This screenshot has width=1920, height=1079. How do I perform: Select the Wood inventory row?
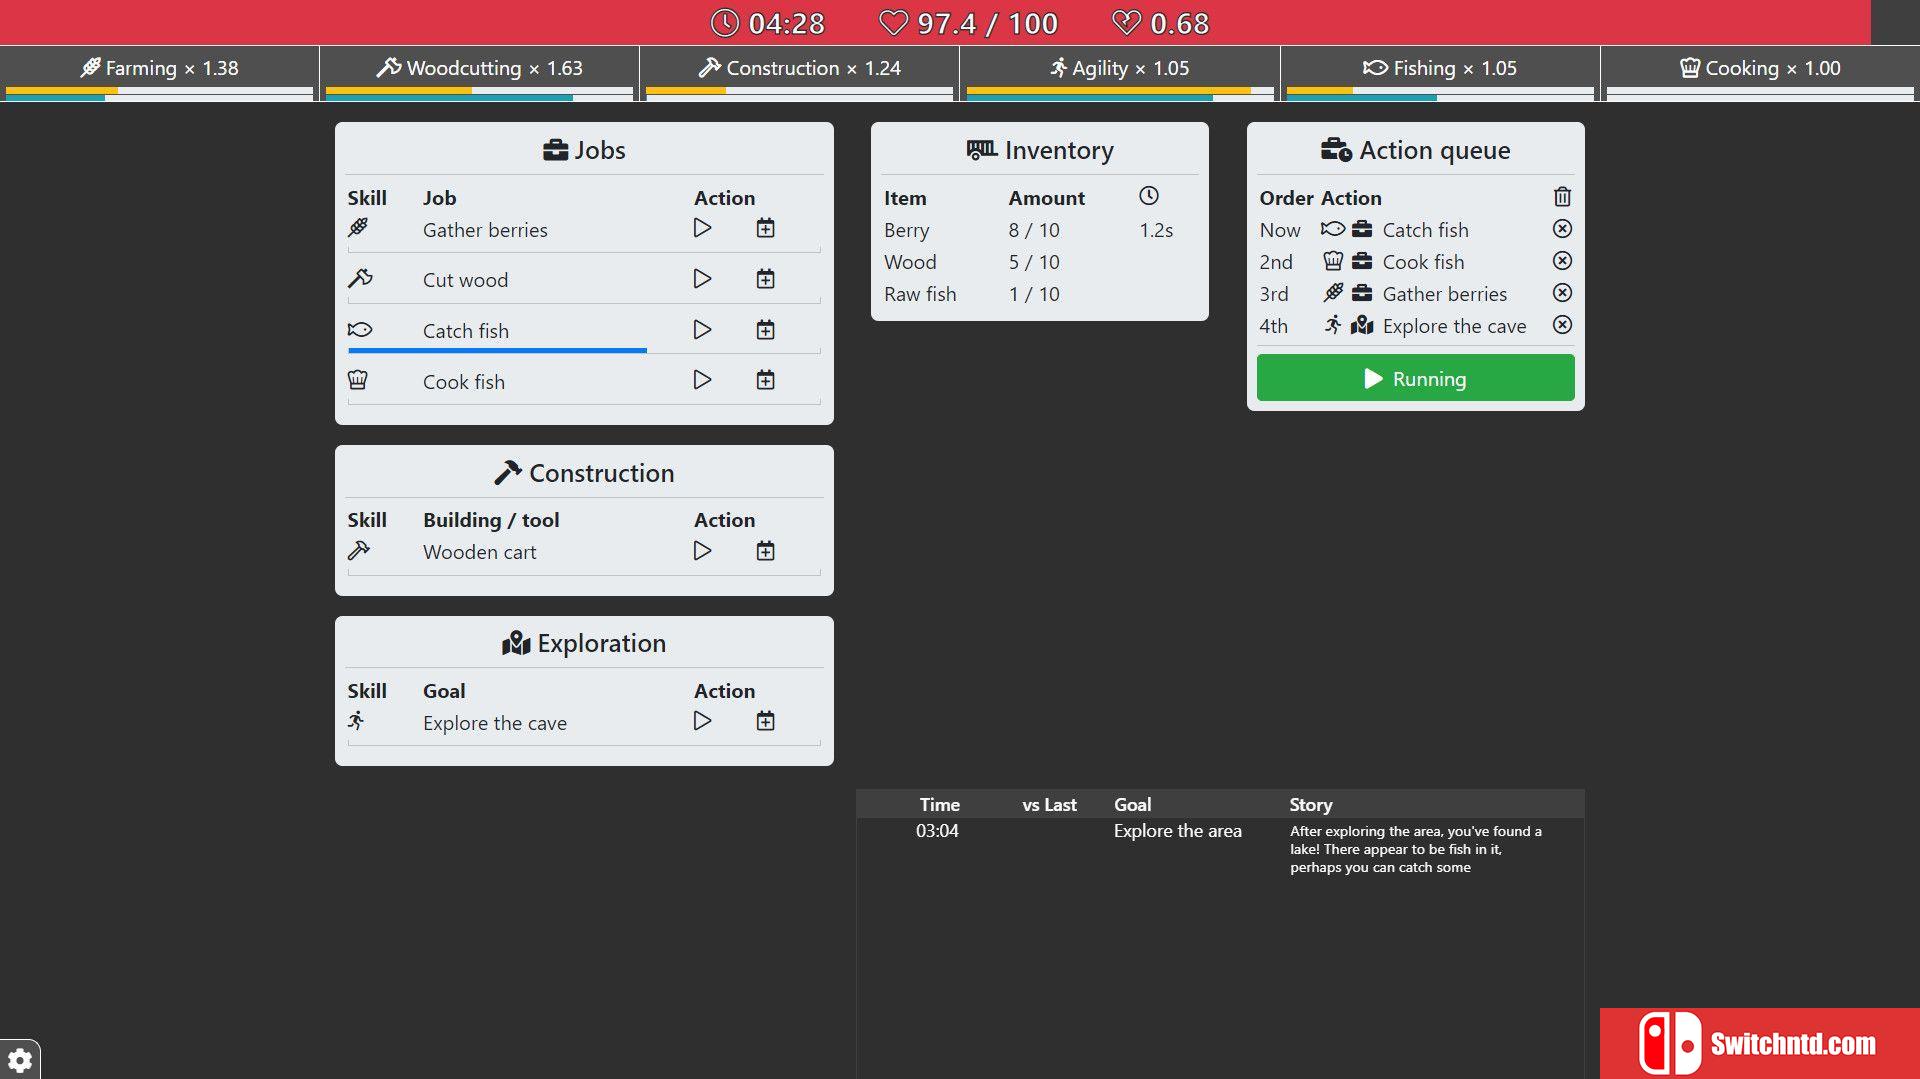1039,262
